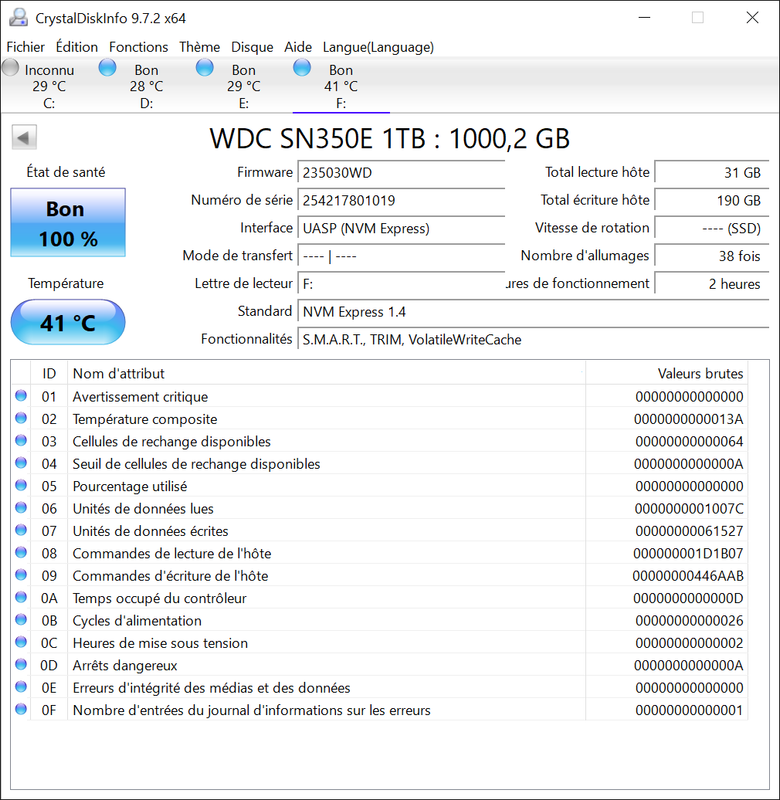Screen dimensions: 780x800
Task: Open the Langue(Language) menu
Action: click(378, 47)
